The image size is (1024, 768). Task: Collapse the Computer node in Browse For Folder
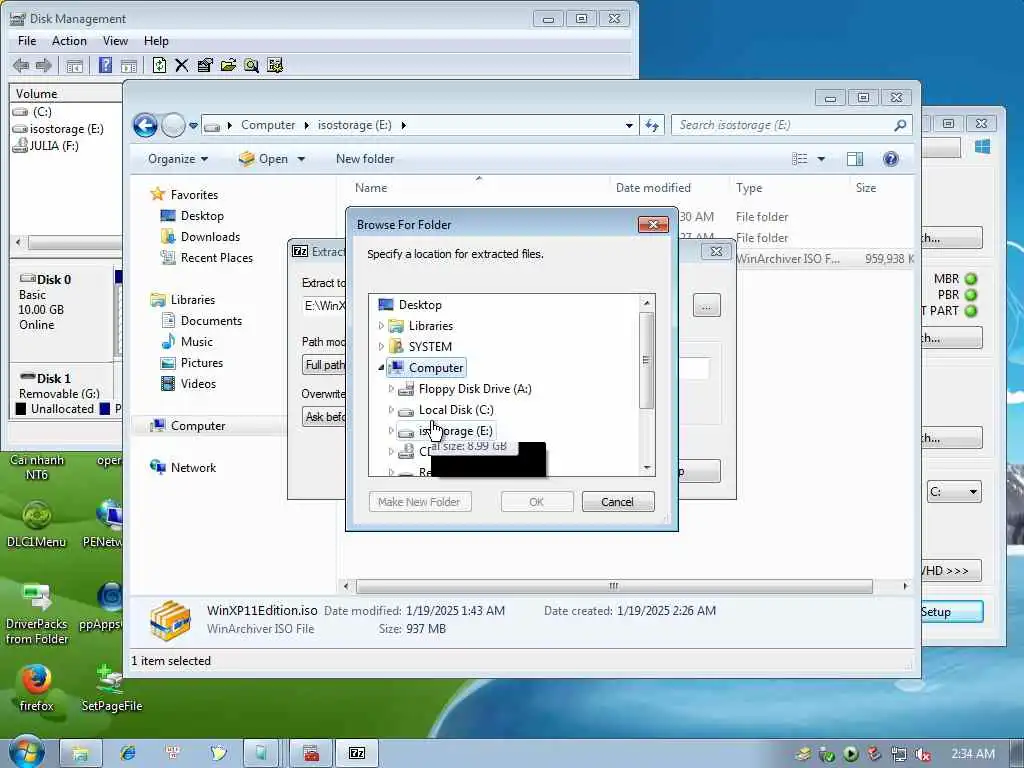(381, 368)
